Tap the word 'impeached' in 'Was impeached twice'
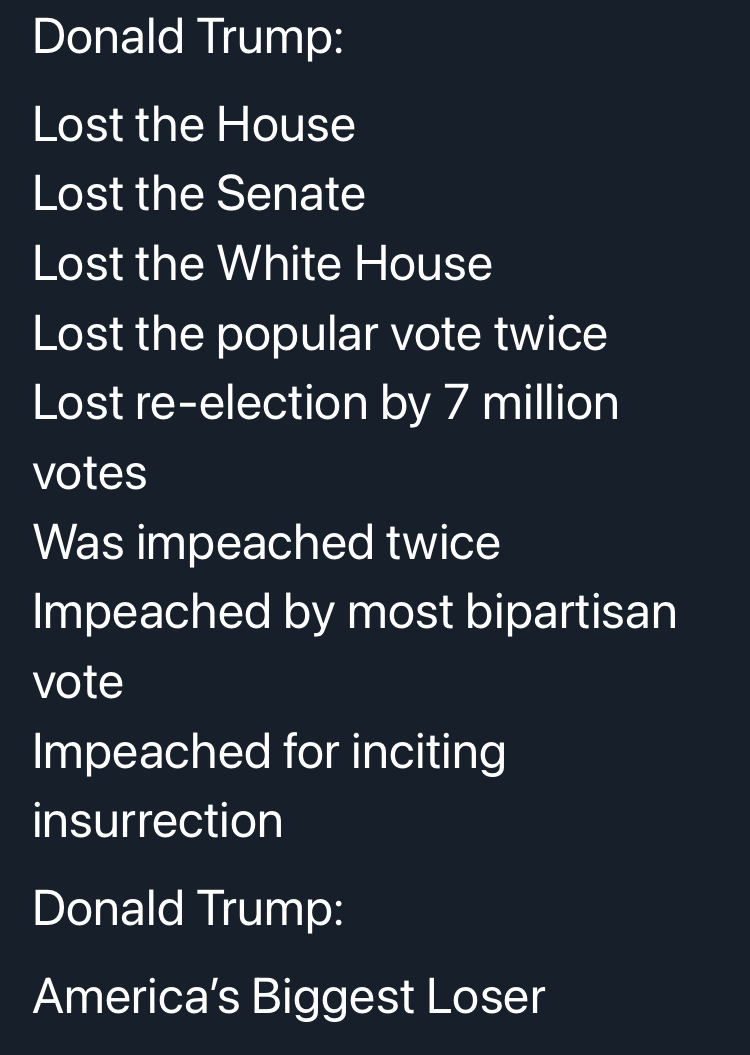This screenshot has width=750, height=1055. [255, 544]
